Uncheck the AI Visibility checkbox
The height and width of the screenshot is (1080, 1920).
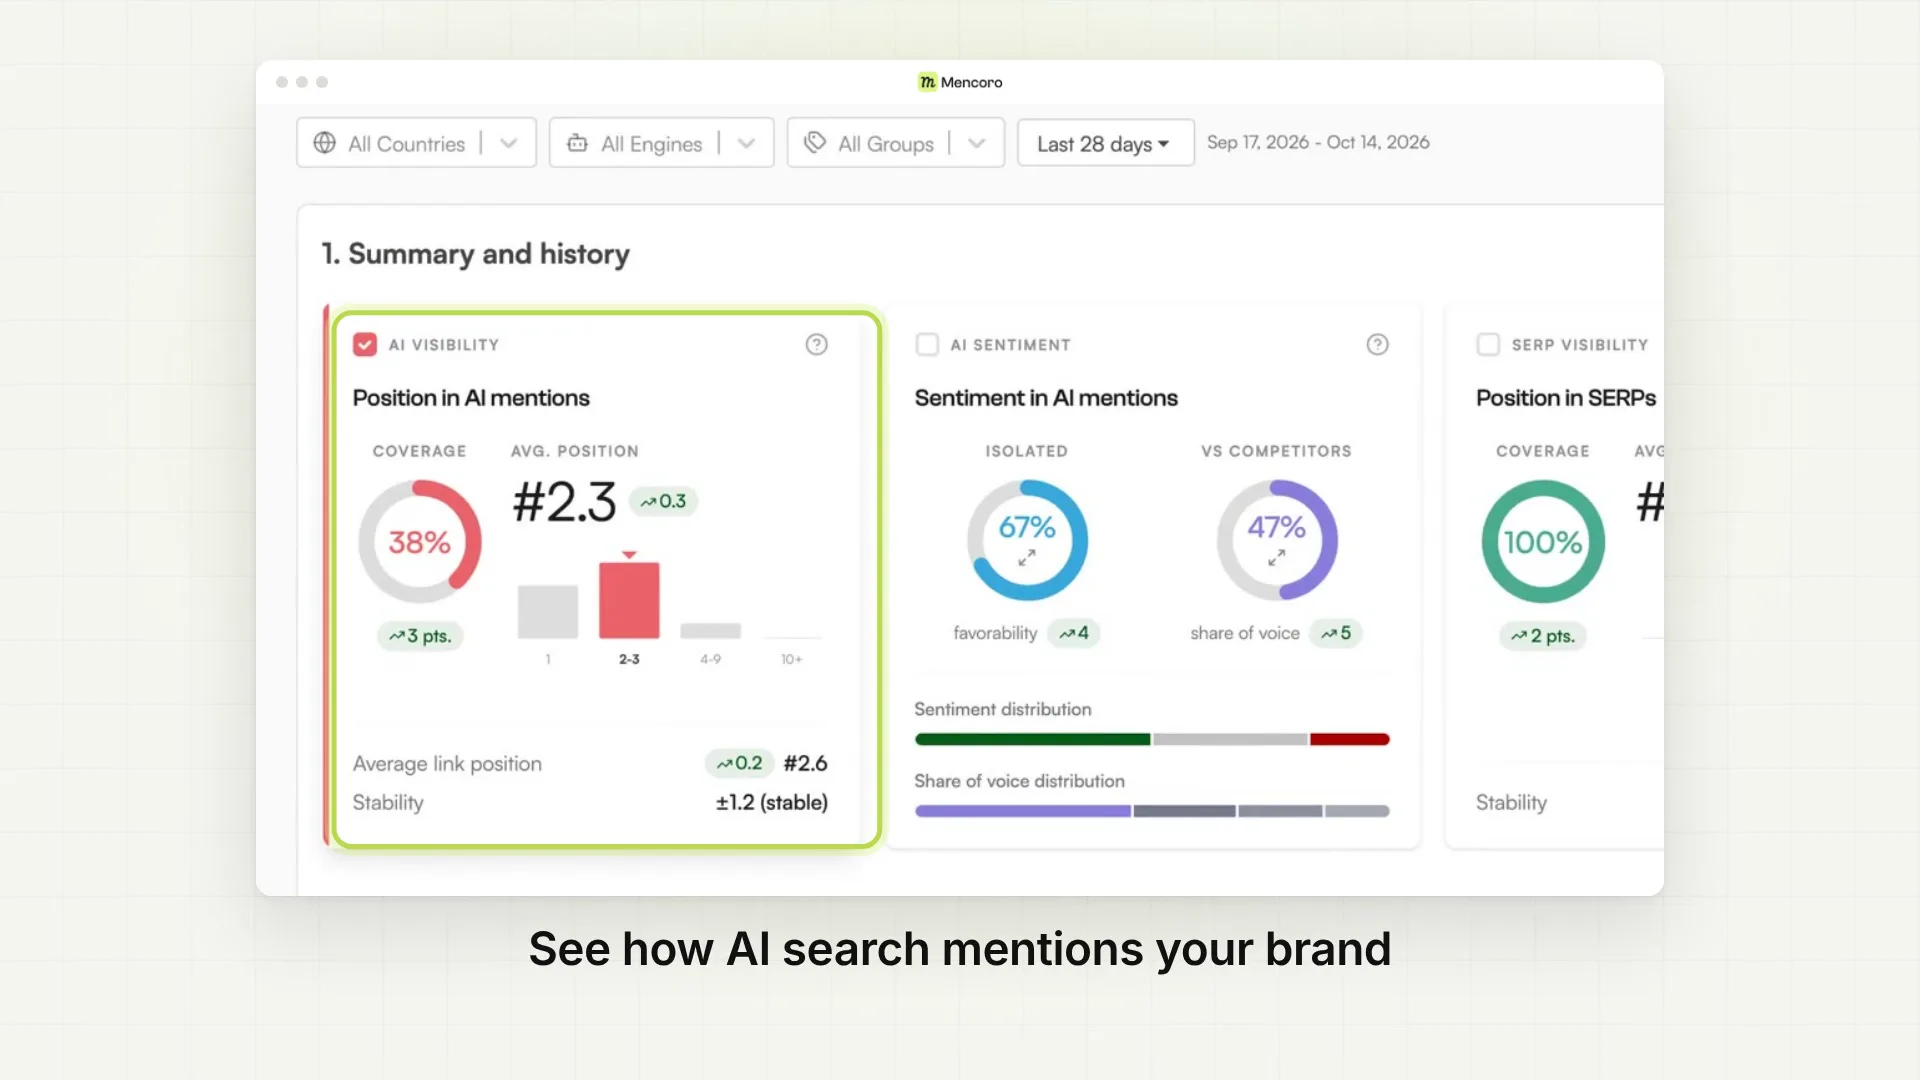tap(365, 344)
